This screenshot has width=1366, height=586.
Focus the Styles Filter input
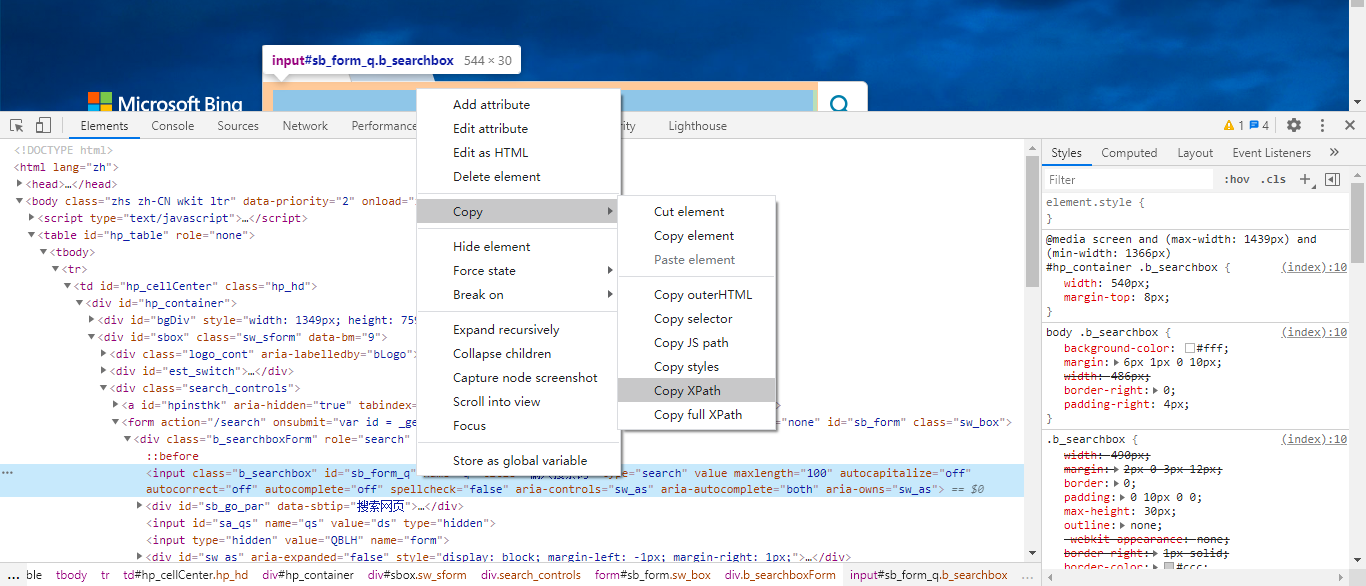click(x=1128, y=180)
